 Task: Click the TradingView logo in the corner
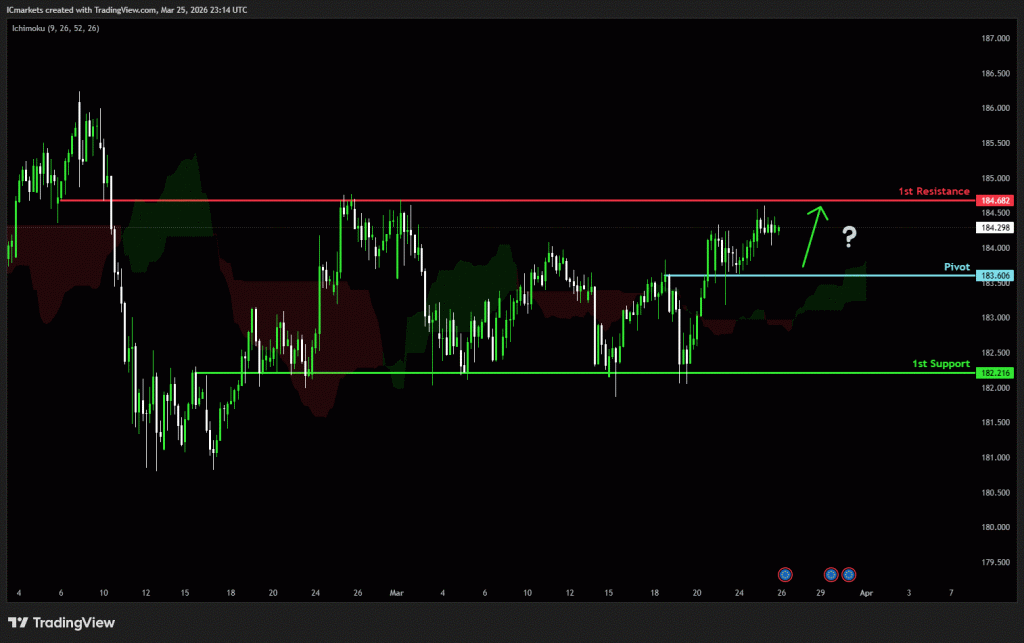pyautogui.click(x=63, y=622)
